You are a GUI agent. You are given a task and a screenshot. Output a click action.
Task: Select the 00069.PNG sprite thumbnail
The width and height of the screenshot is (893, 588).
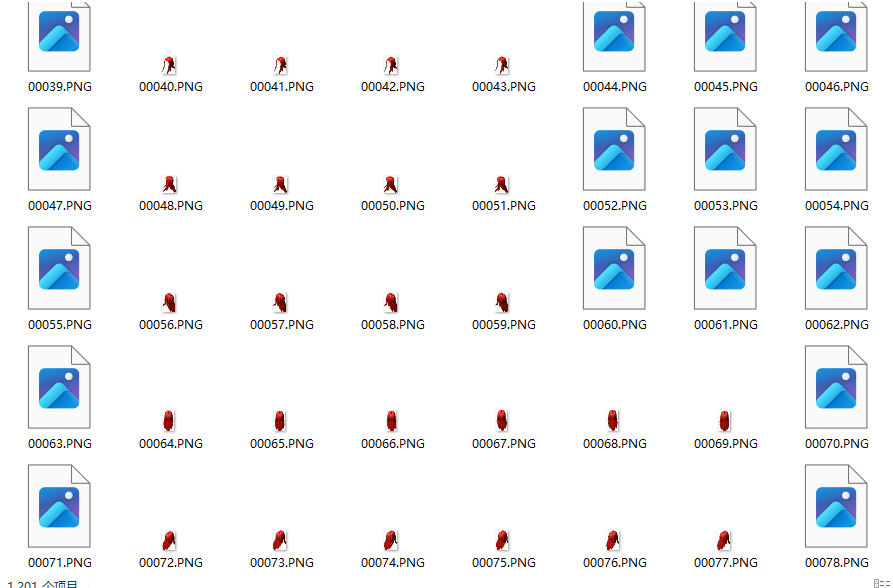[x=725, y=421]
